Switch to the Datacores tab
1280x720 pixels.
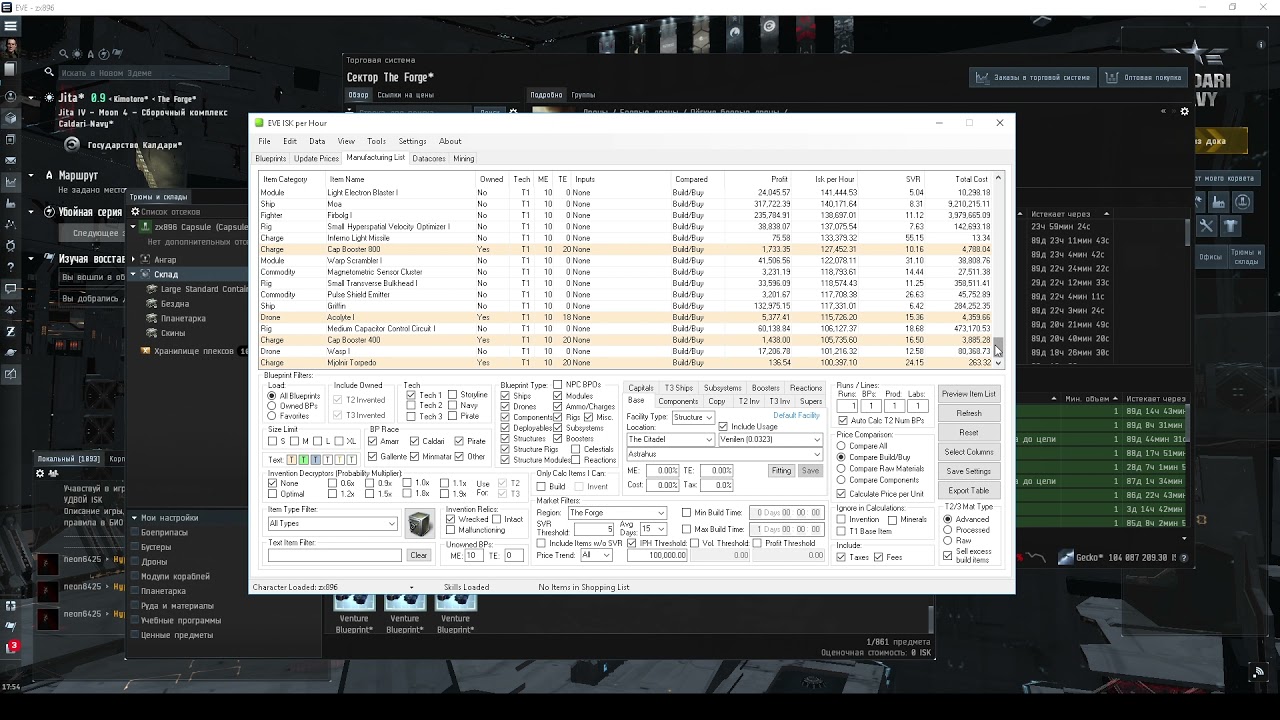pyautogui.click(x=429, y=158)
